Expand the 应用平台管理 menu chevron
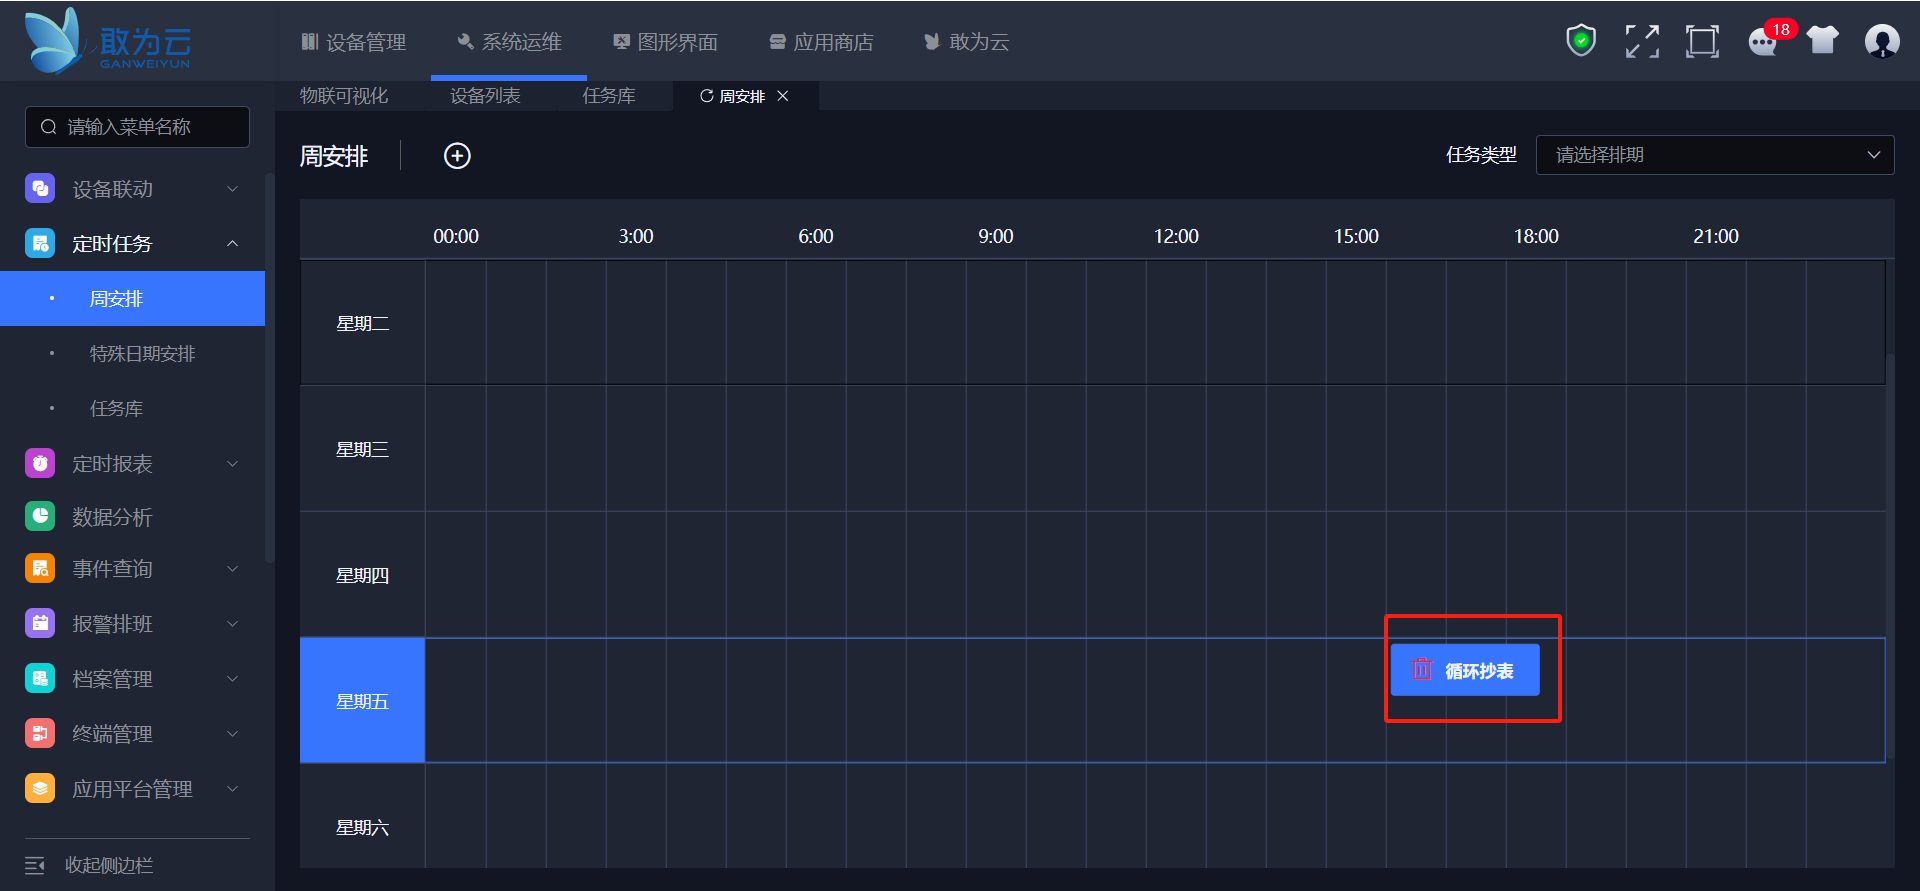Screen dimensions: 1920x891 [233, 788]
